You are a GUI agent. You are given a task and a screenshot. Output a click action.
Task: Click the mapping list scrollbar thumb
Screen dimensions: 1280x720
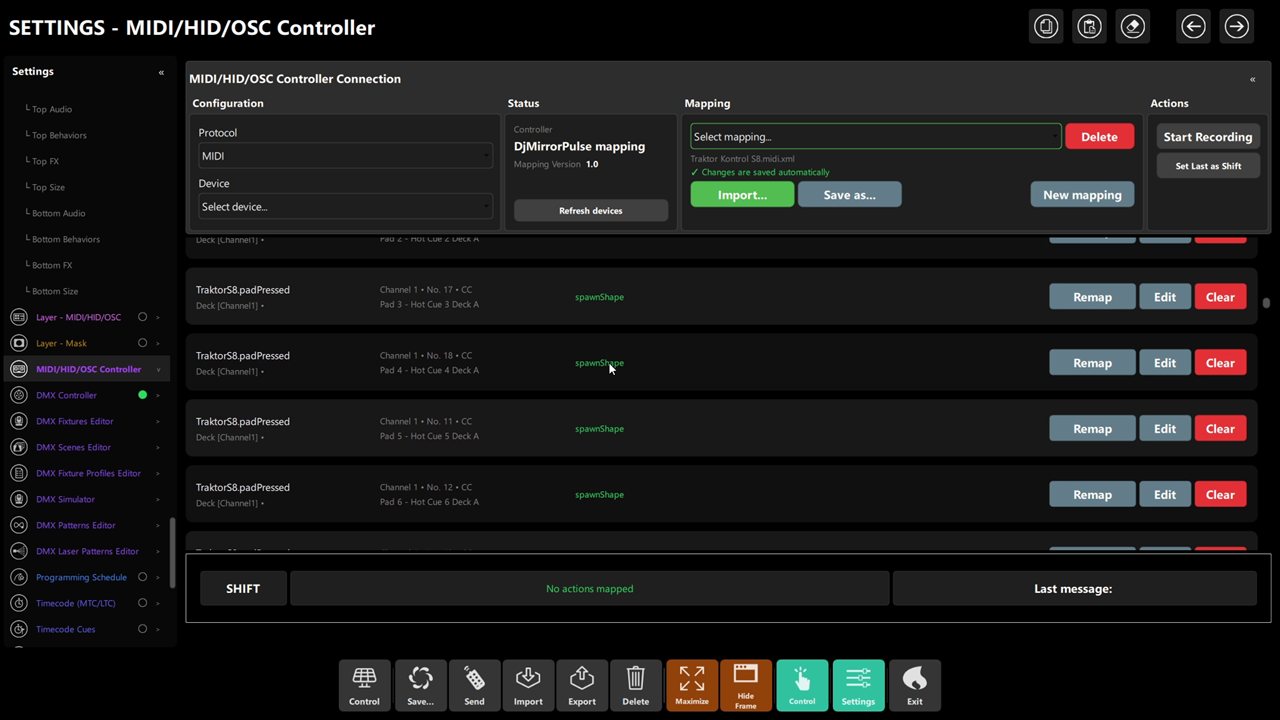(1266, 302)
